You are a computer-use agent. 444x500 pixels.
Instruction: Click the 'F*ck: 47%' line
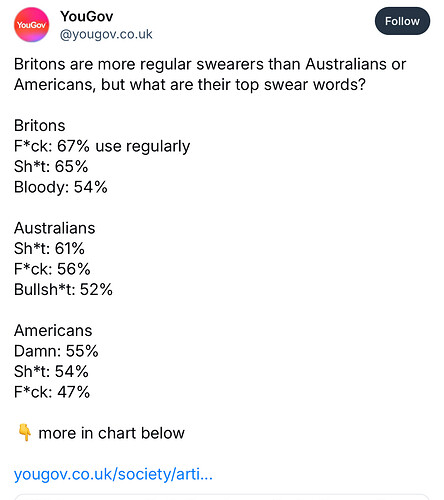(x=52, y=392)
